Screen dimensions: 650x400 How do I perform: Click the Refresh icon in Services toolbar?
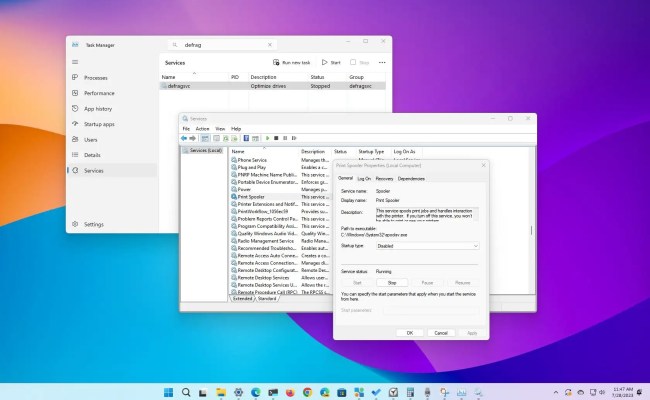[x=226, y=138]
